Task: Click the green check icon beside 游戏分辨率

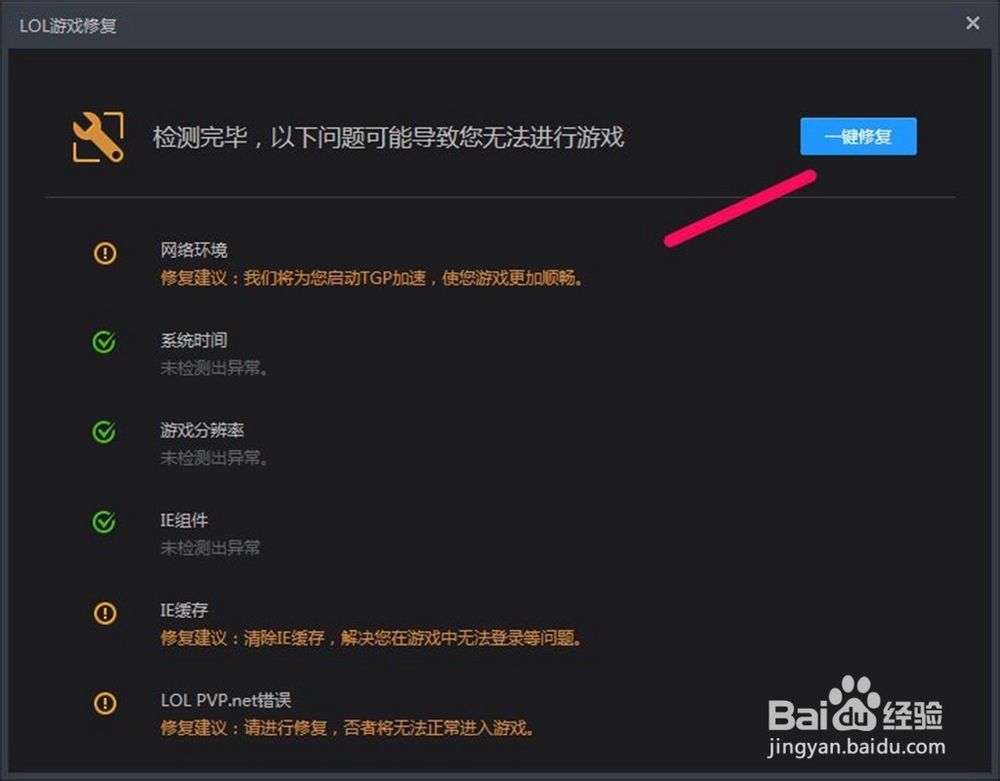Action: pos(105,432)
